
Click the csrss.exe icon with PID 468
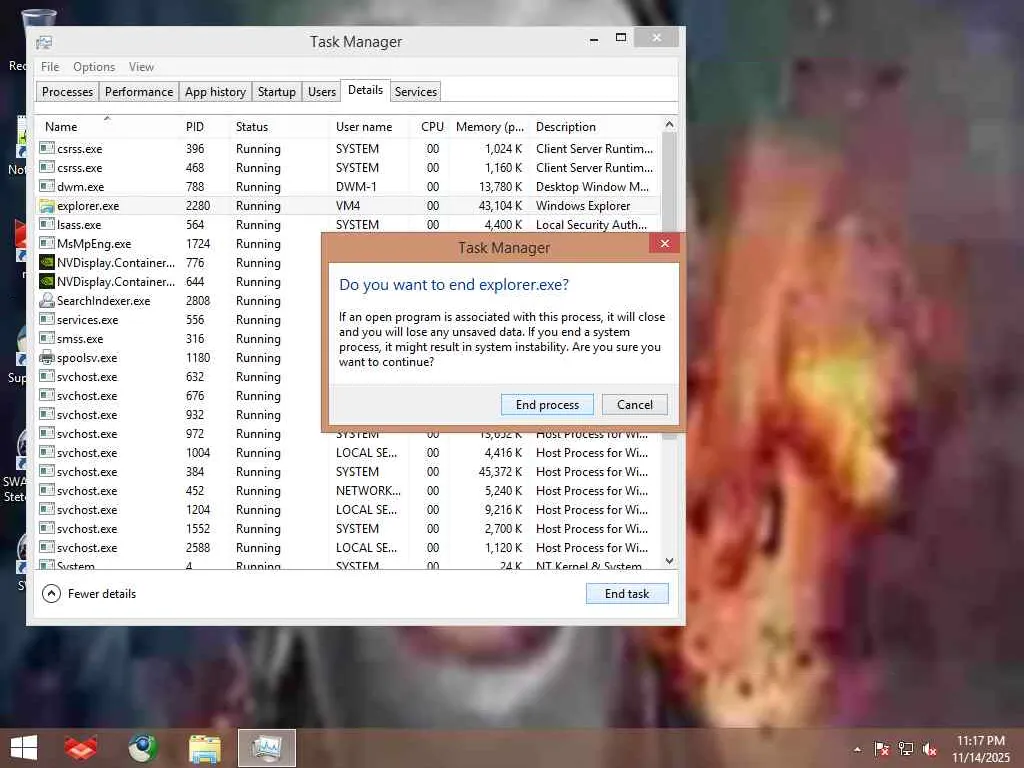pos(46,167)
